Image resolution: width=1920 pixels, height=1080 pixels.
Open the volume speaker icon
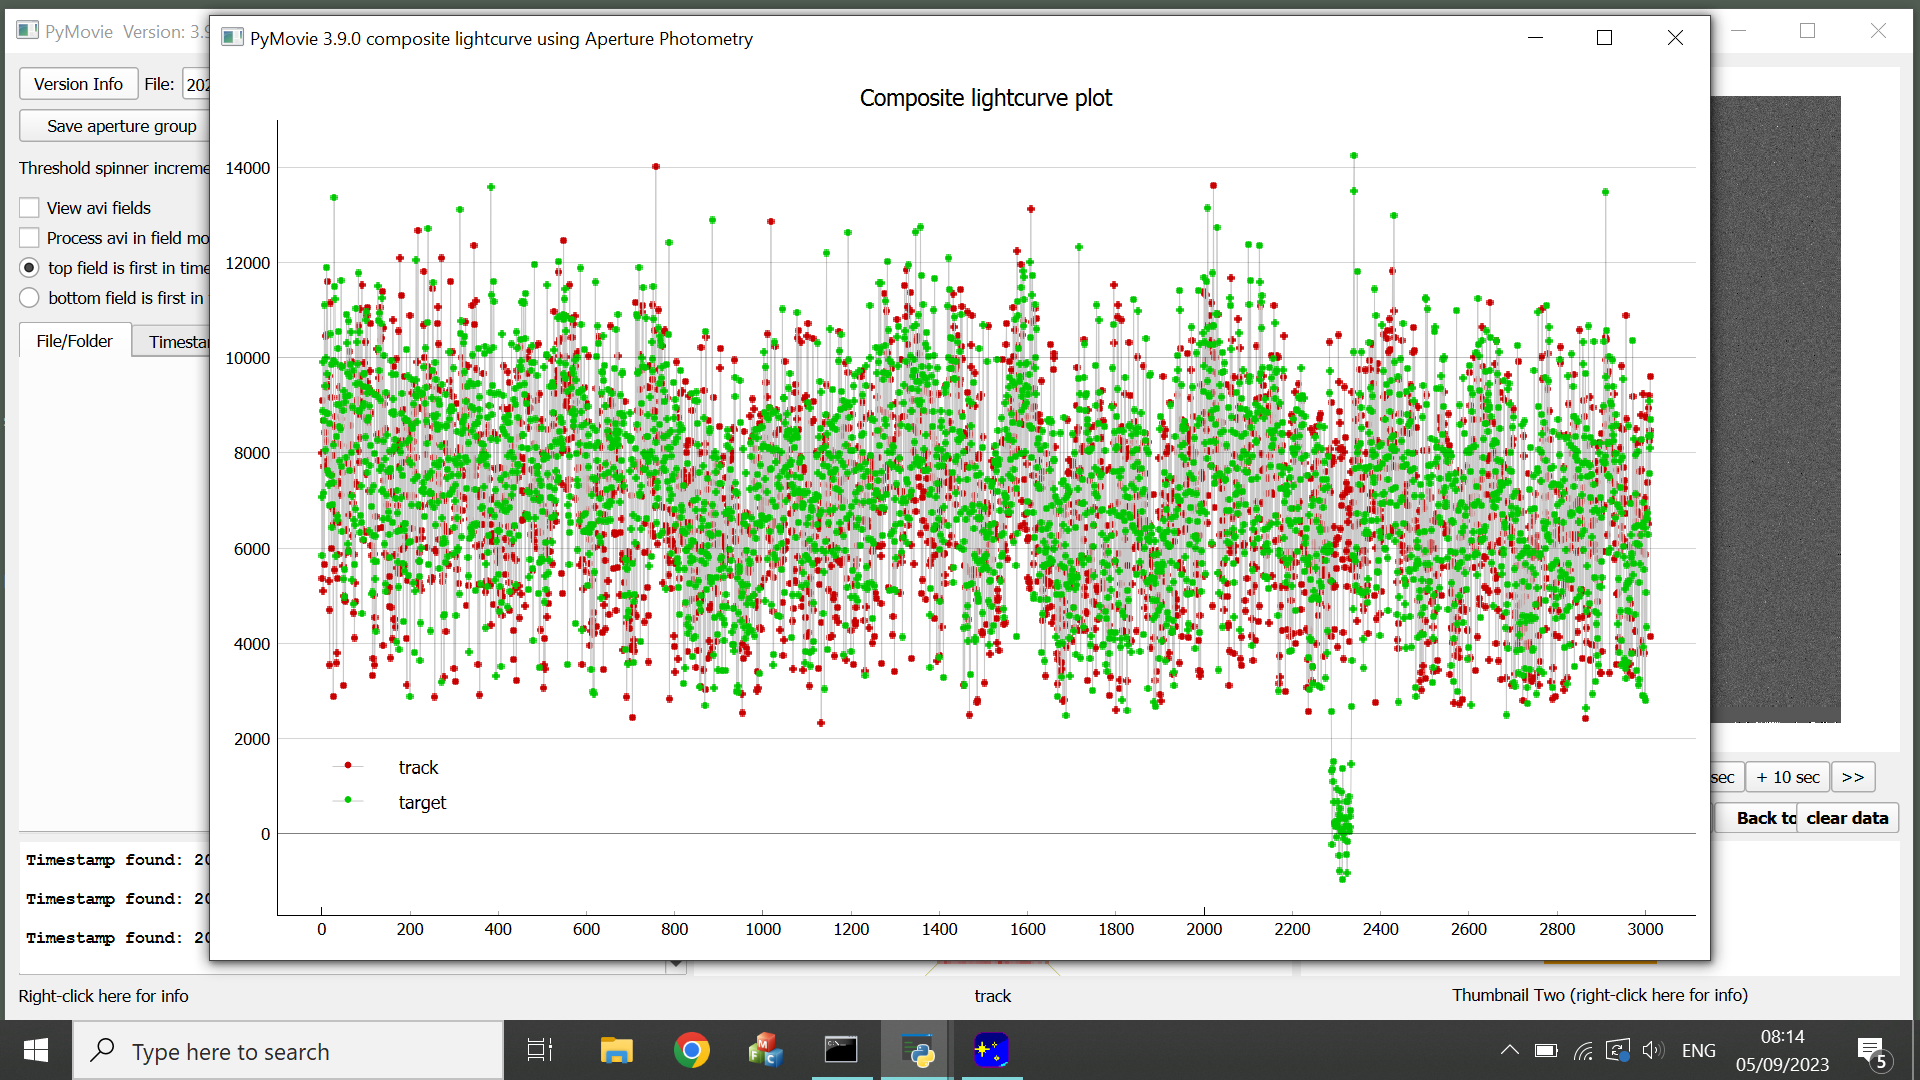pyautogui.click(x=1652, y=1050)
